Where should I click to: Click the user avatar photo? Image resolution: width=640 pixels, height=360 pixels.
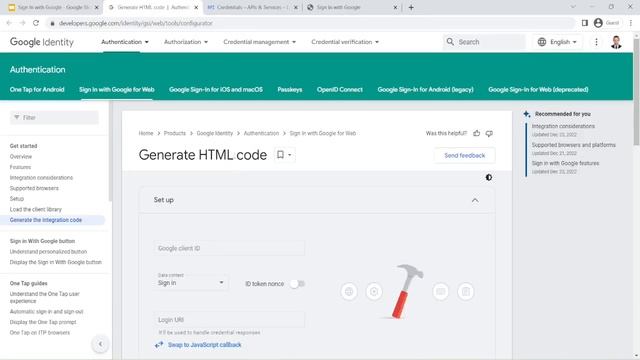click(x=616, y=42)
